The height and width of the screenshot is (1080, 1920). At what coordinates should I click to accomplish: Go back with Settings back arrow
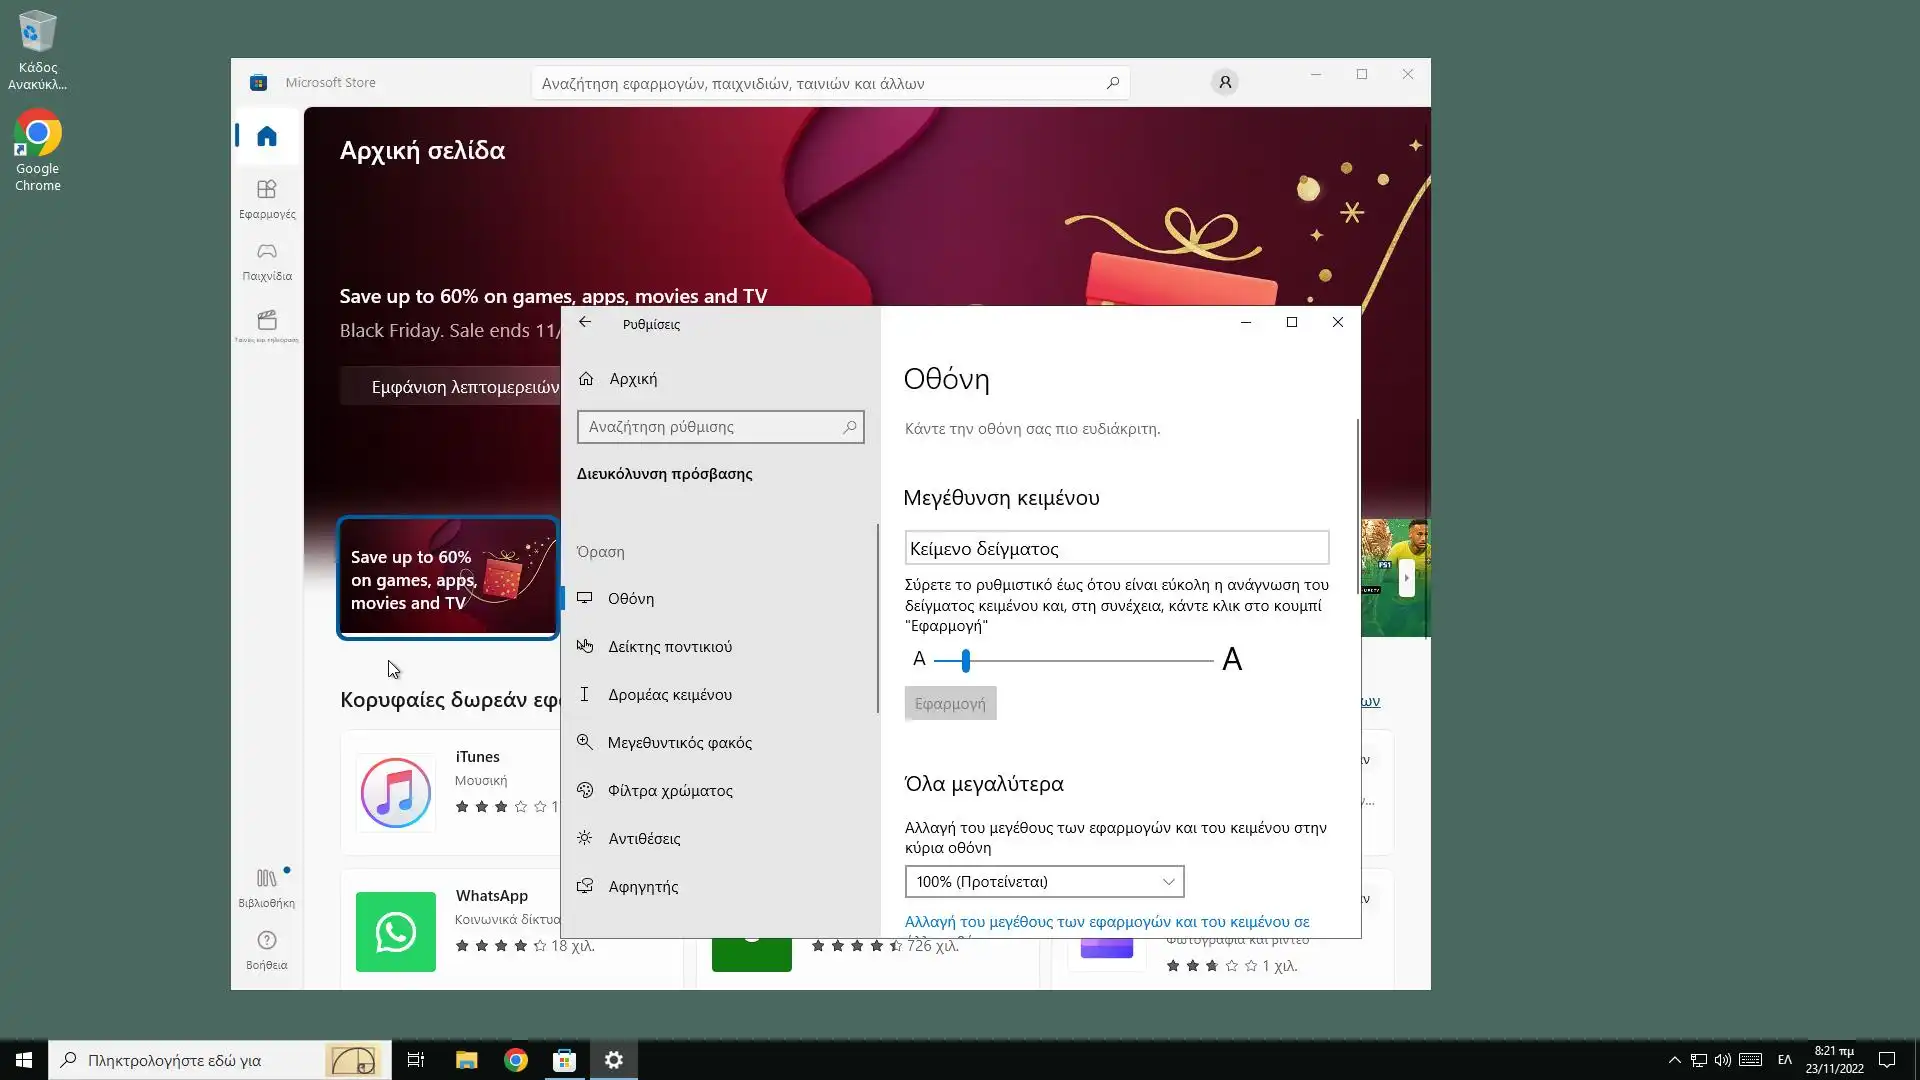585,323
